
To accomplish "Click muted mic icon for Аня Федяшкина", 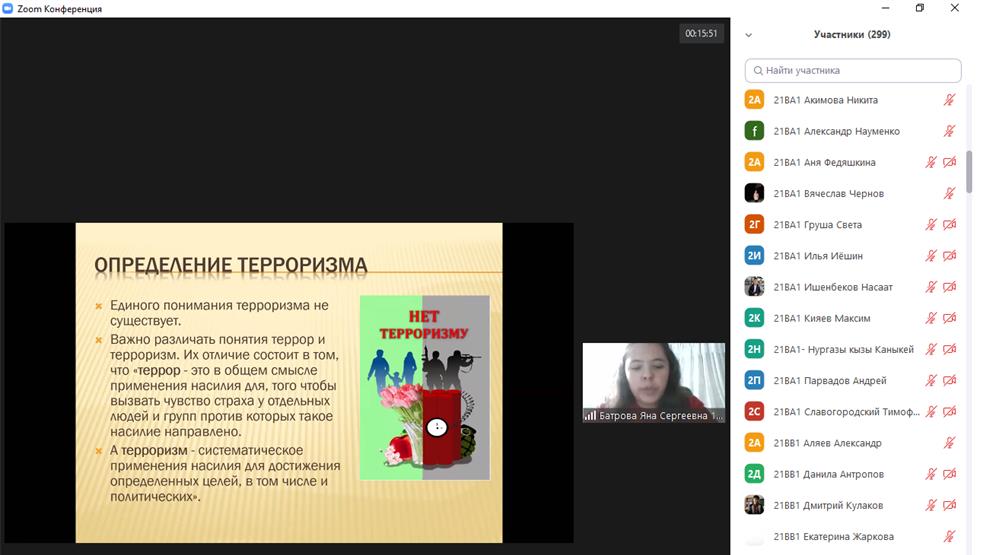I will 931,162.
